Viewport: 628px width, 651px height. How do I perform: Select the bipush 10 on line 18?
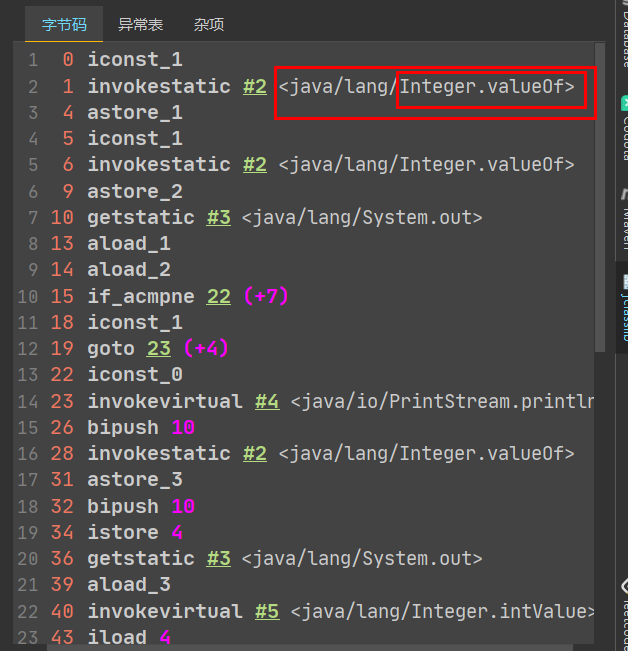[141, 507]
